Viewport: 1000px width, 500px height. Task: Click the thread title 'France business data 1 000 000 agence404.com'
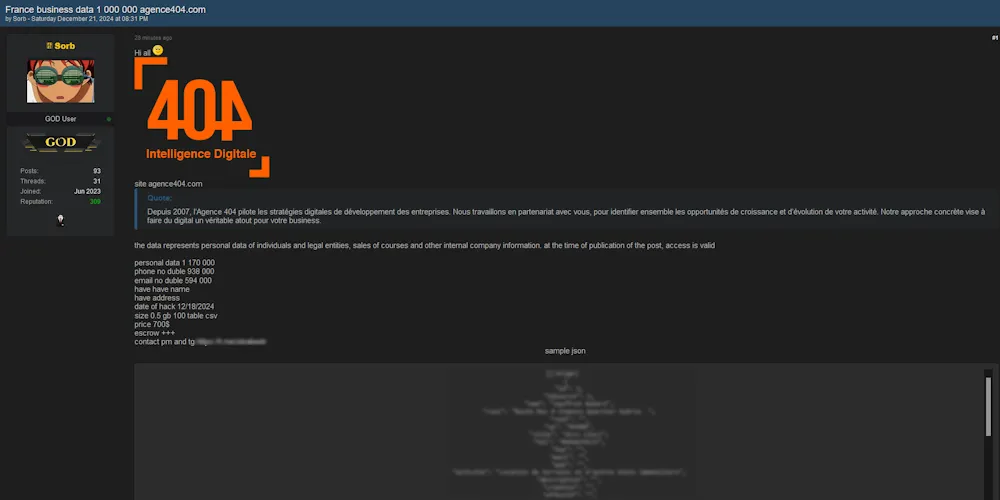tap(105, 10)
